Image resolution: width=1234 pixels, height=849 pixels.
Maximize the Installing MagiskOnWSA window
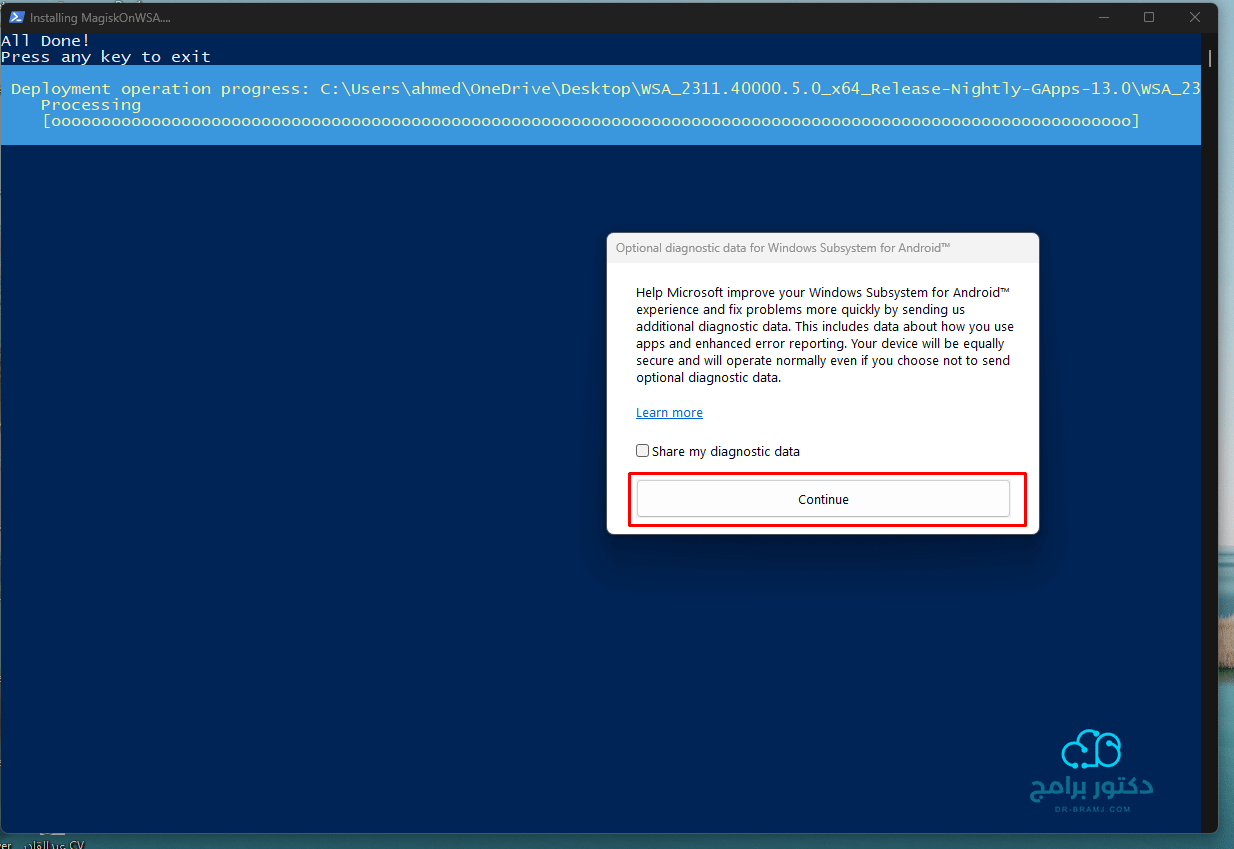point(1149,17)
